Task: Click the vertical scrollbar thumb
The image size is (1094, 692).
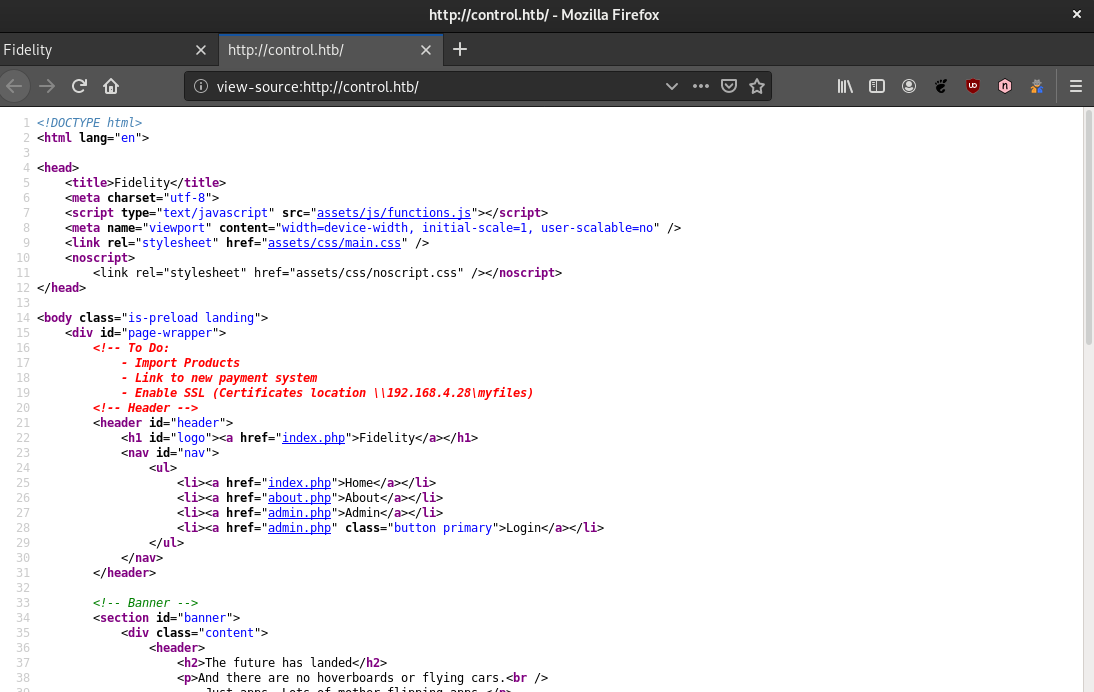Action: (1088, 226)
